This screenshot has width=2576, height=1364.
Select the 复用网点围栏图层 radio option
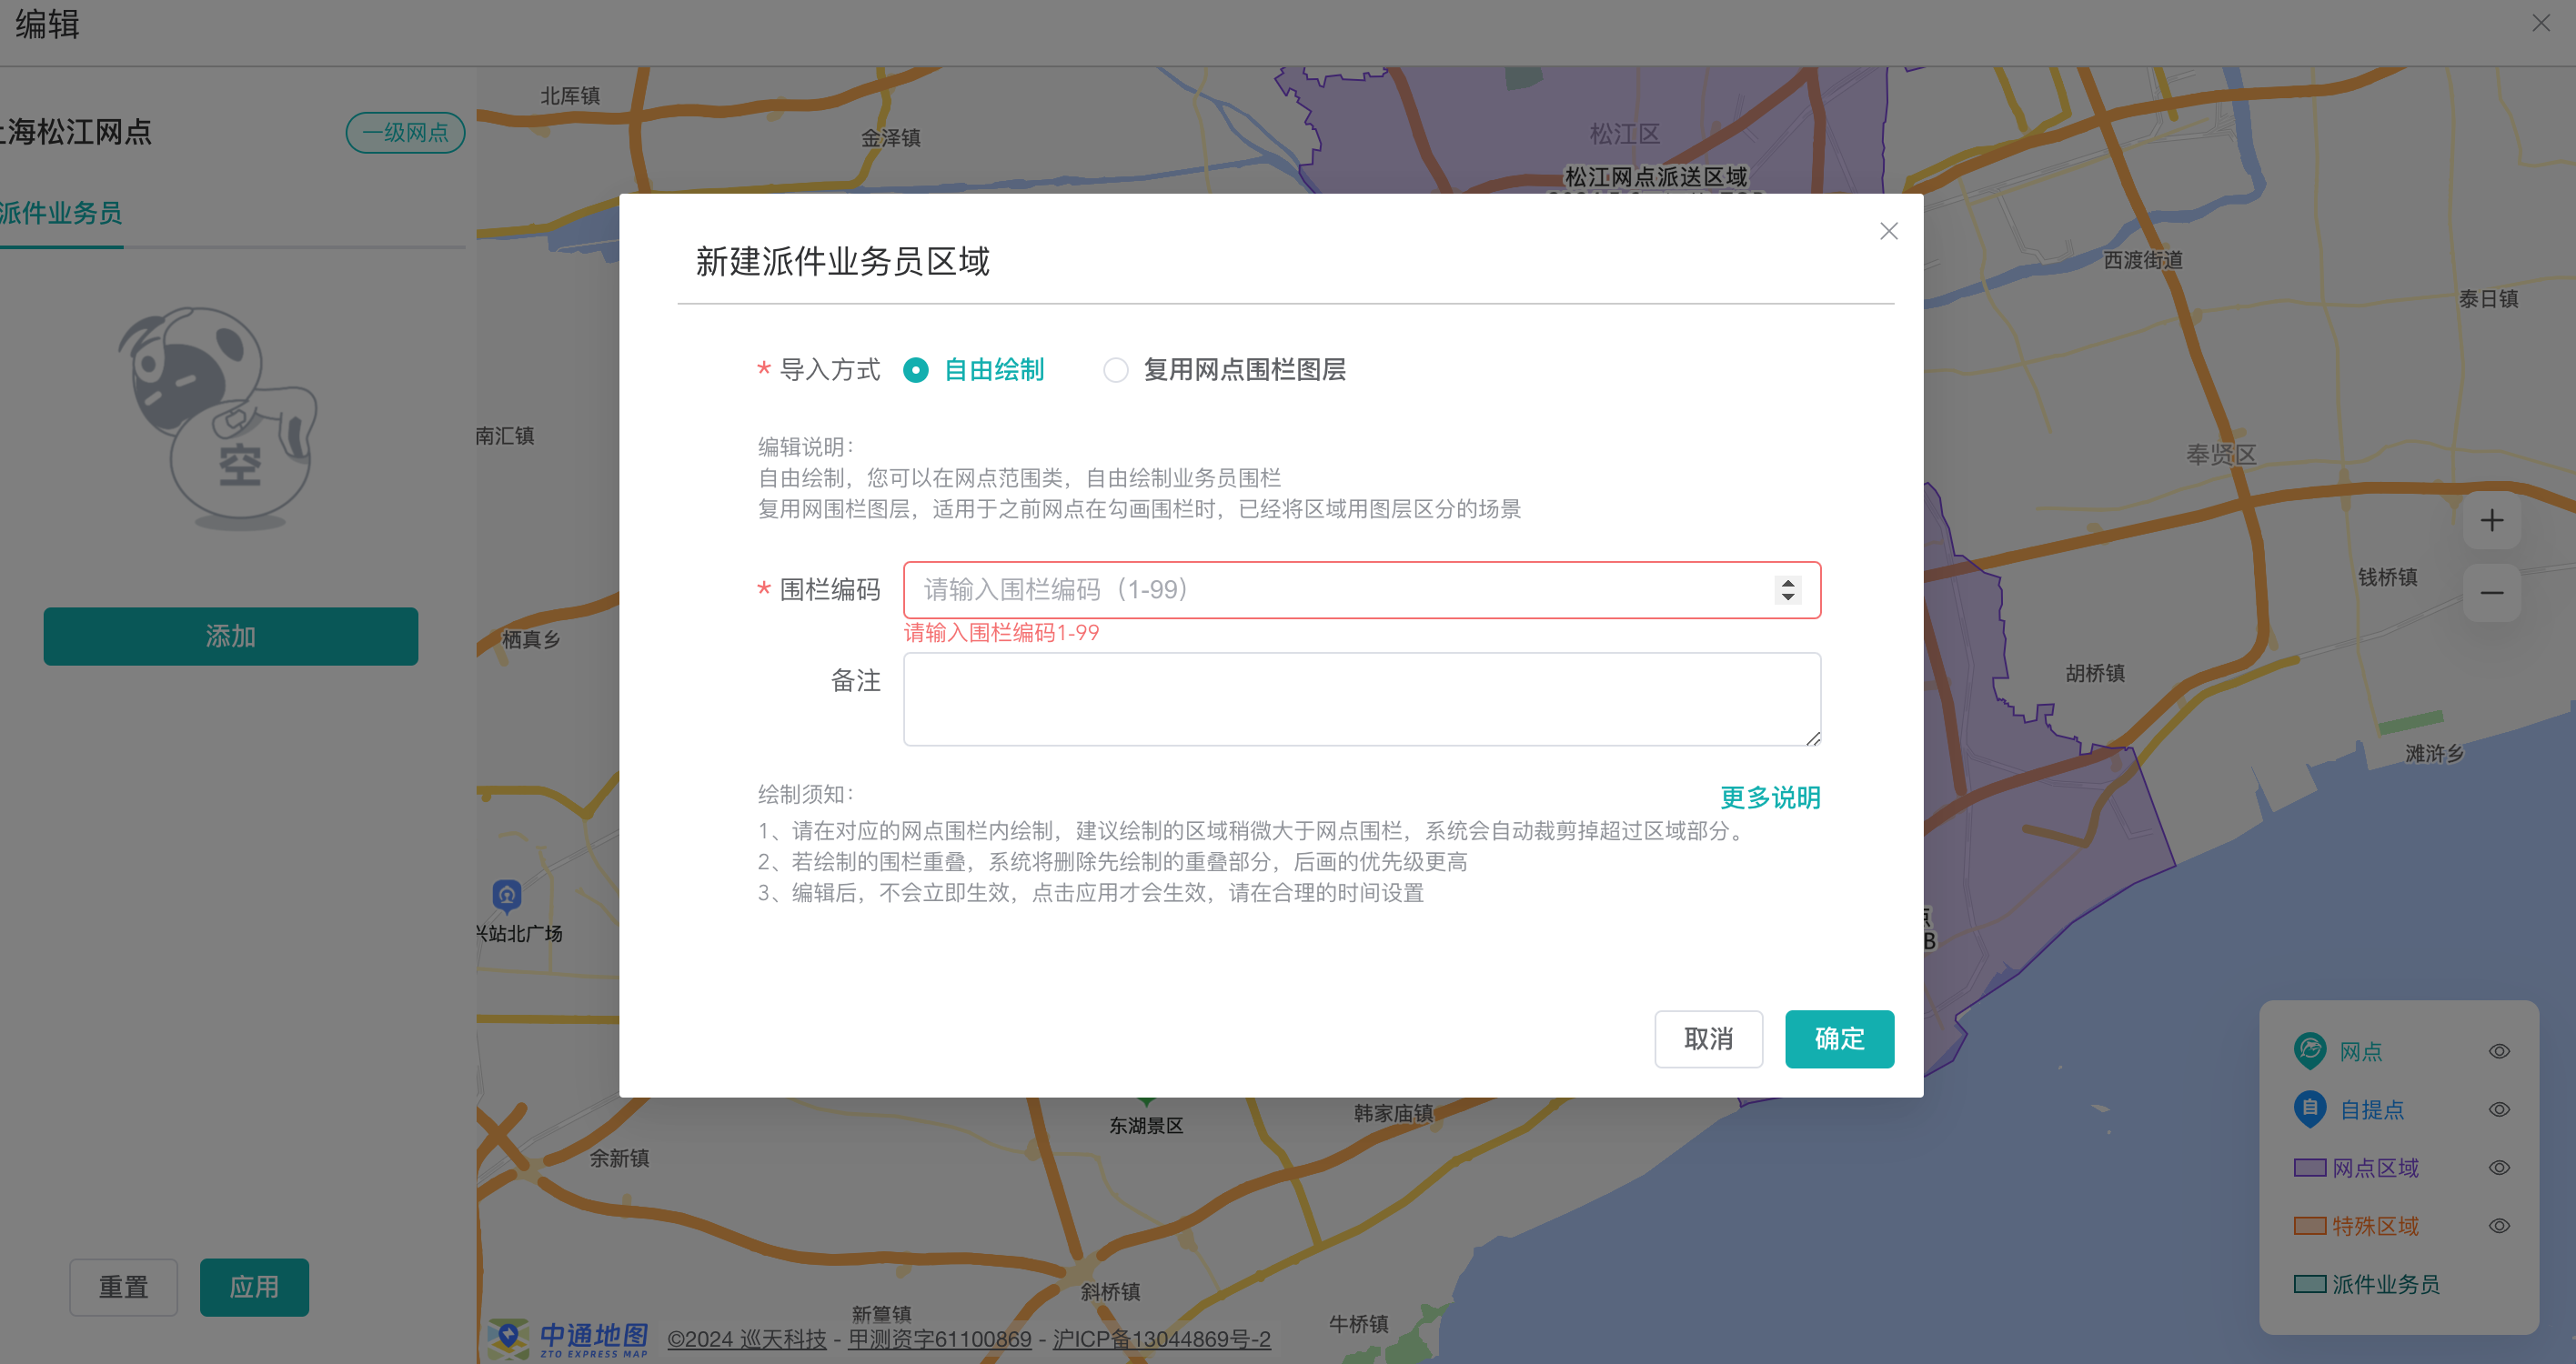tap(1115, 370)
